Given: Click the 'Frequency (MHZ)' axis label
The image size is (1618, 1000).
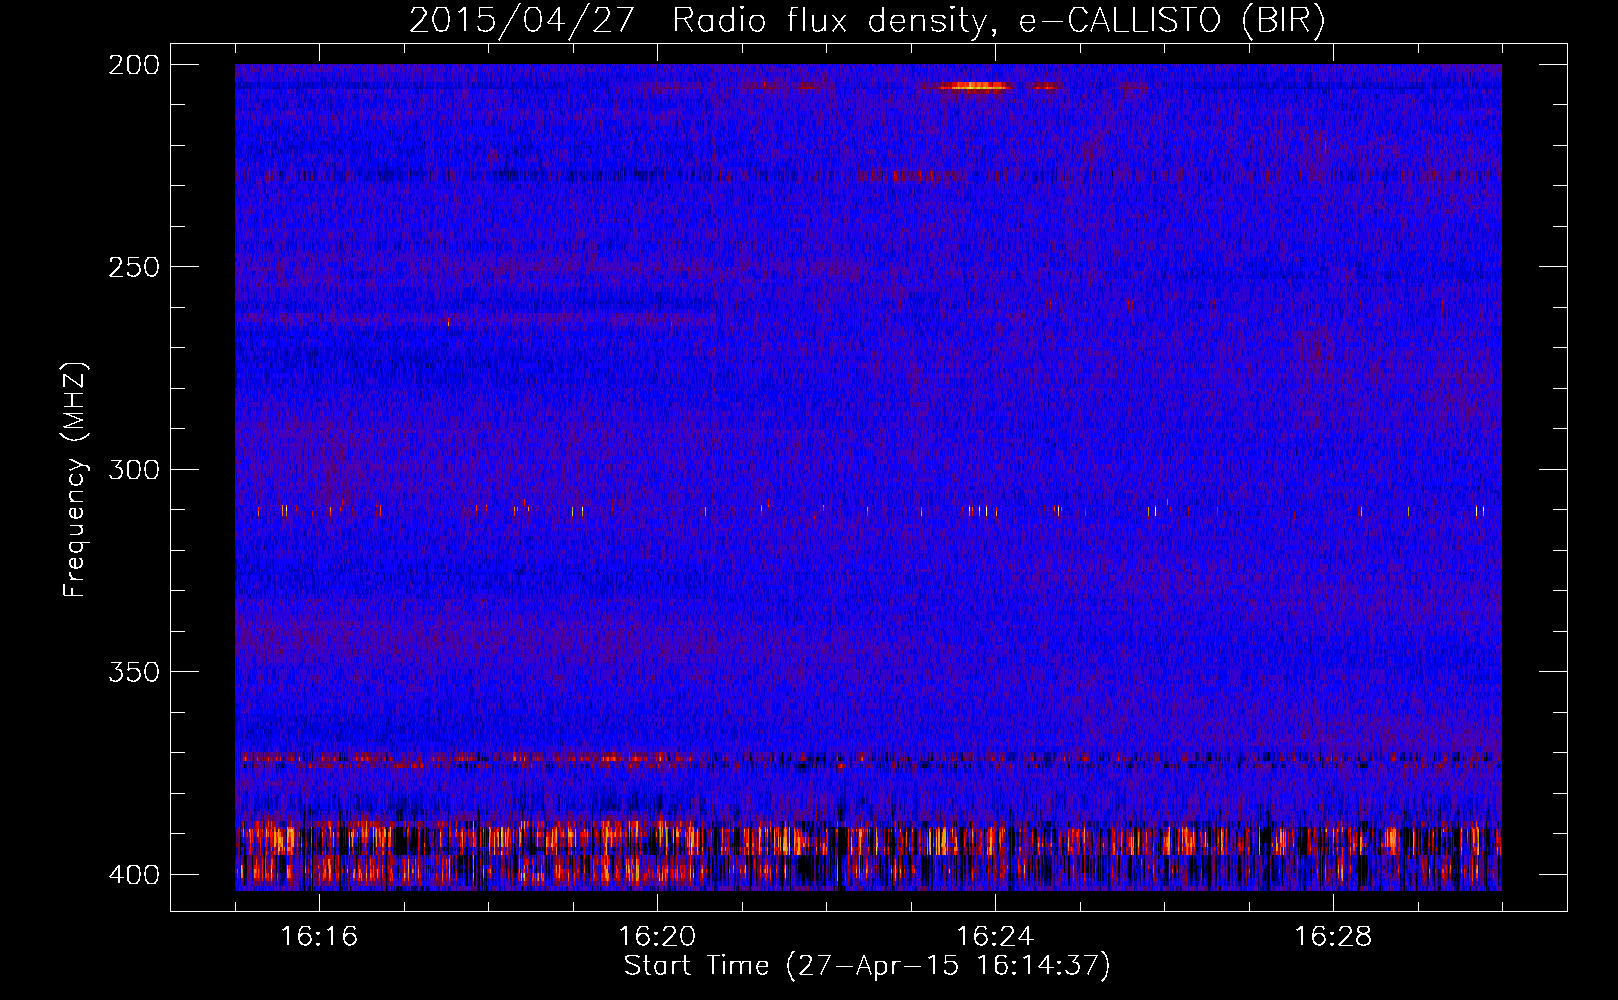Looking at the screenshot, I should click(x=76, y=479).
